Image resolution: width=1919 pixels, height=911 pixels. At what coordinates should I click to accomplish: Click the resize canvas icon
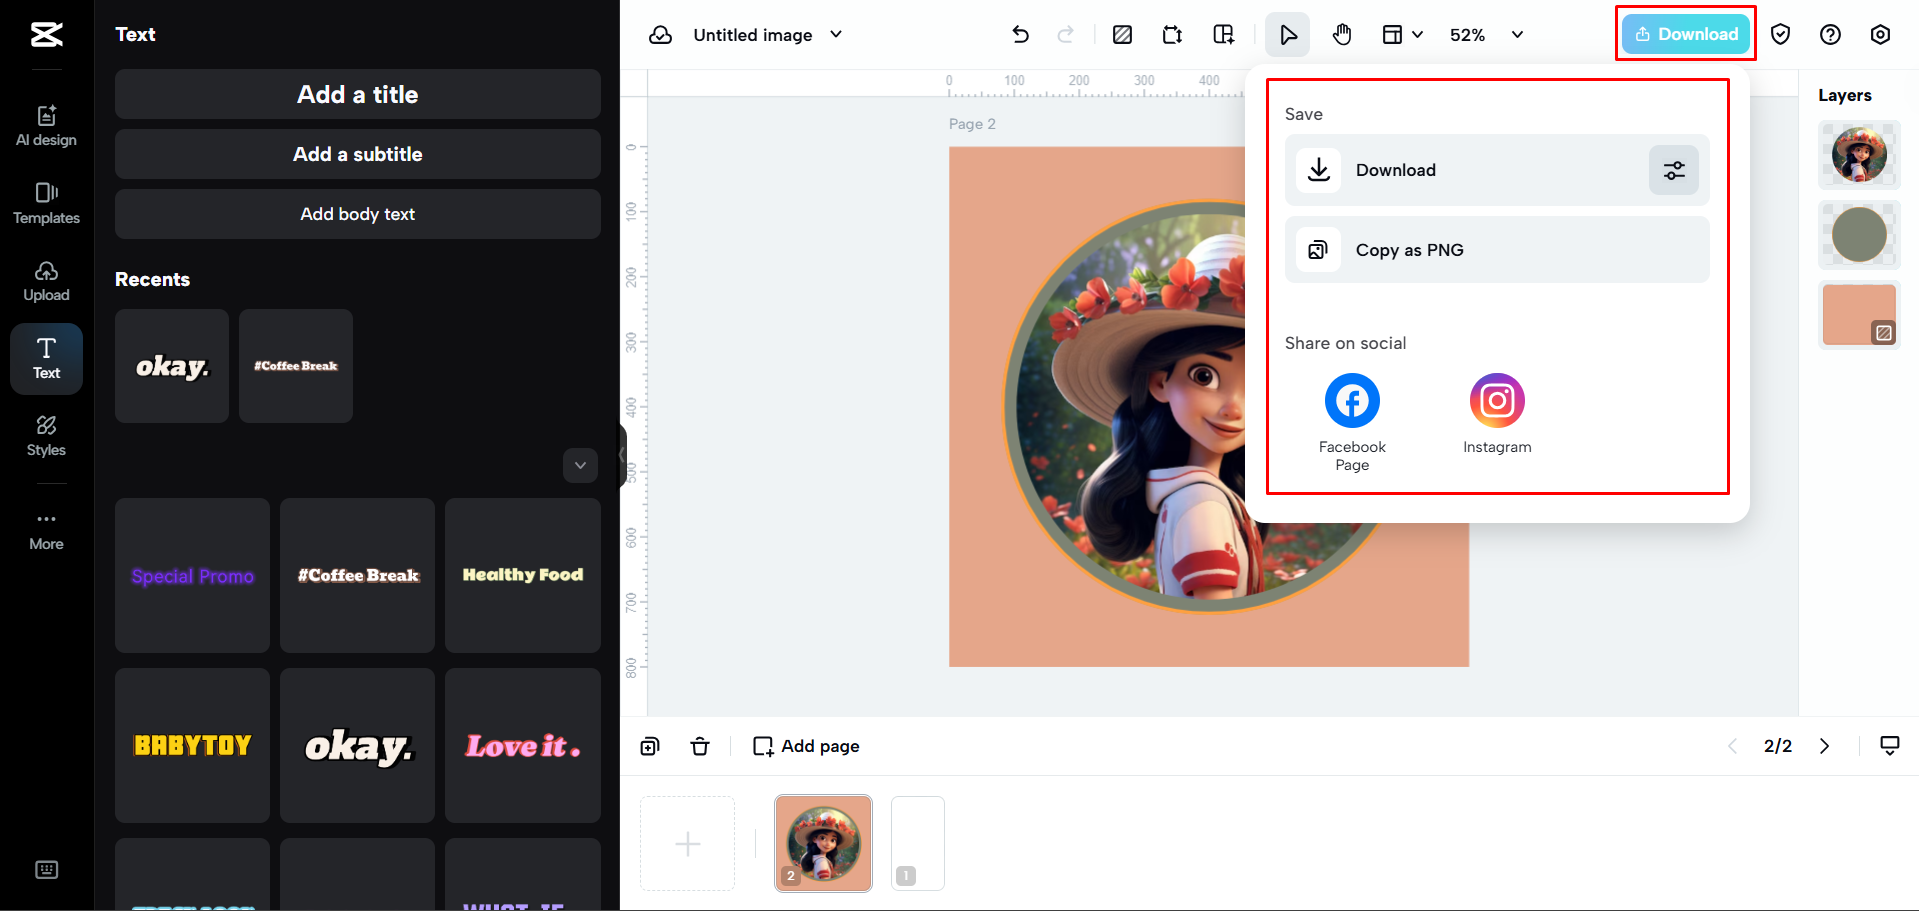point(1172,35)
